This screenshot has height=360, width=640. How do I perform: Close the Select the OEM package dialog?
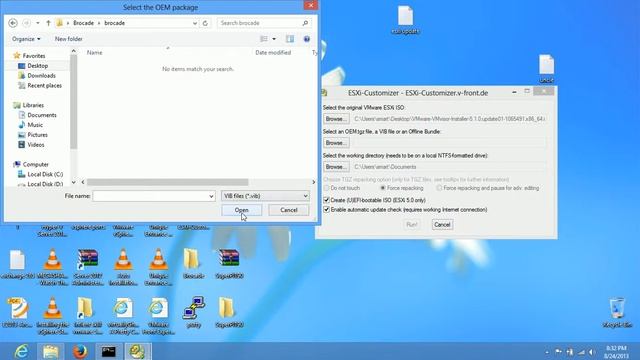coord(311,5)
